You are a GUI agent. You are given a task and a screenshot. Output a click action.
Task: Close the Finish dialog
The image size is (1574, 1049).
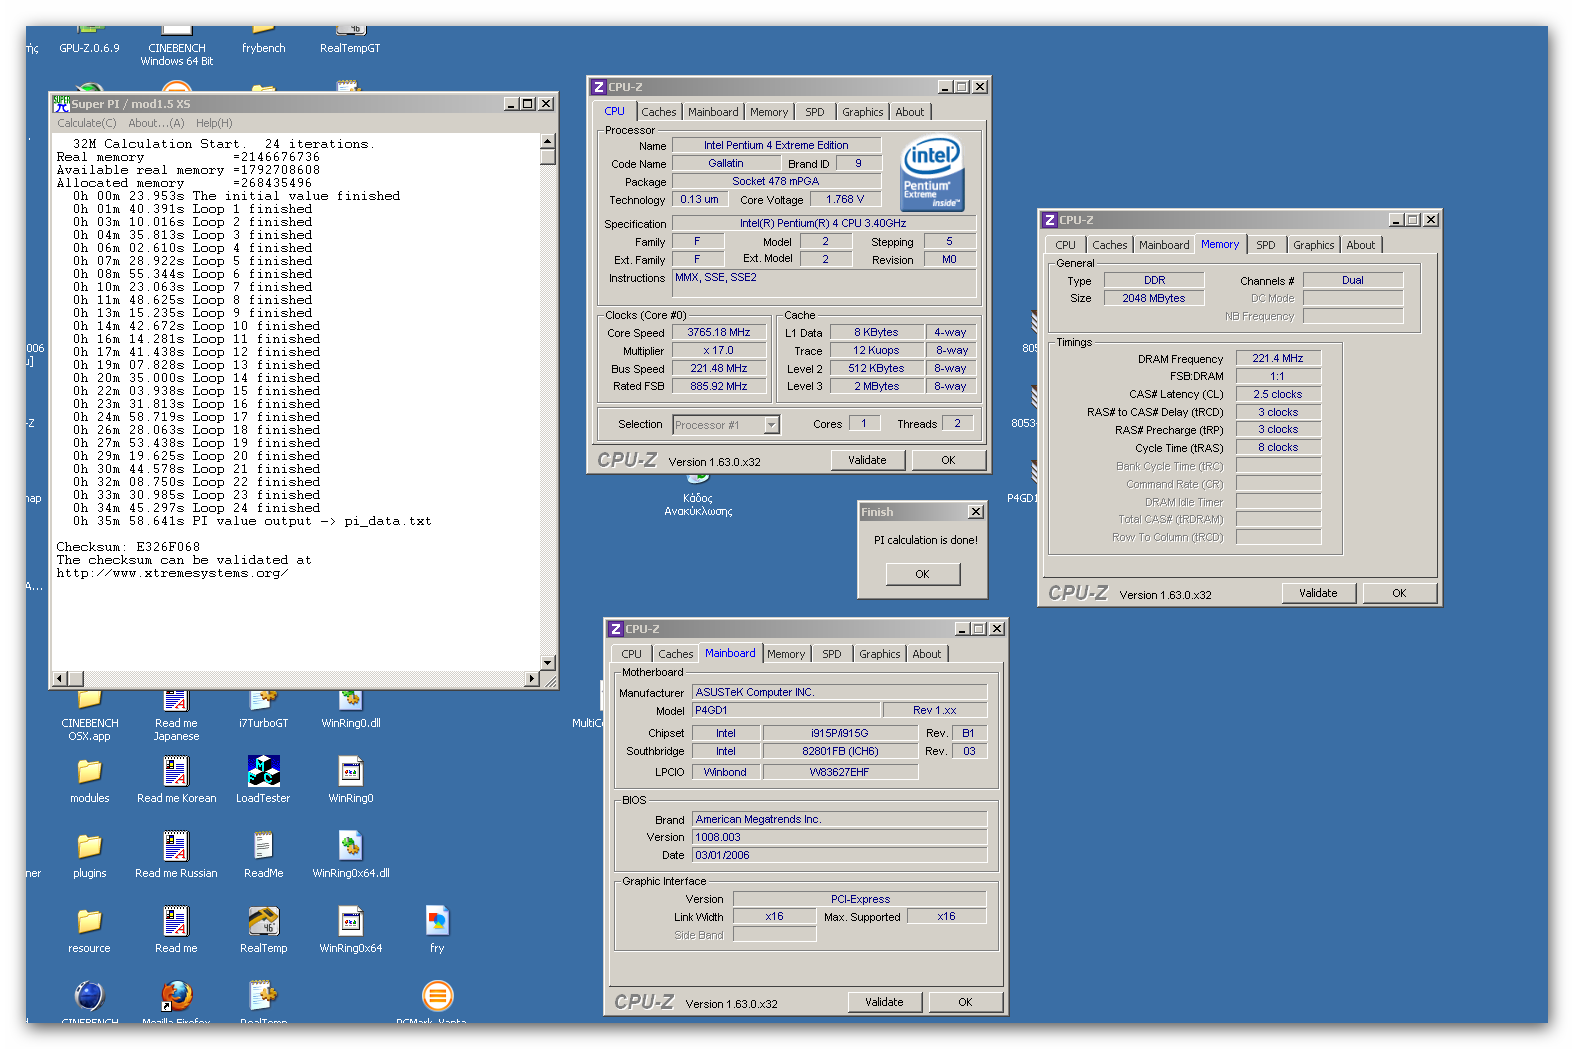point(976,512)
